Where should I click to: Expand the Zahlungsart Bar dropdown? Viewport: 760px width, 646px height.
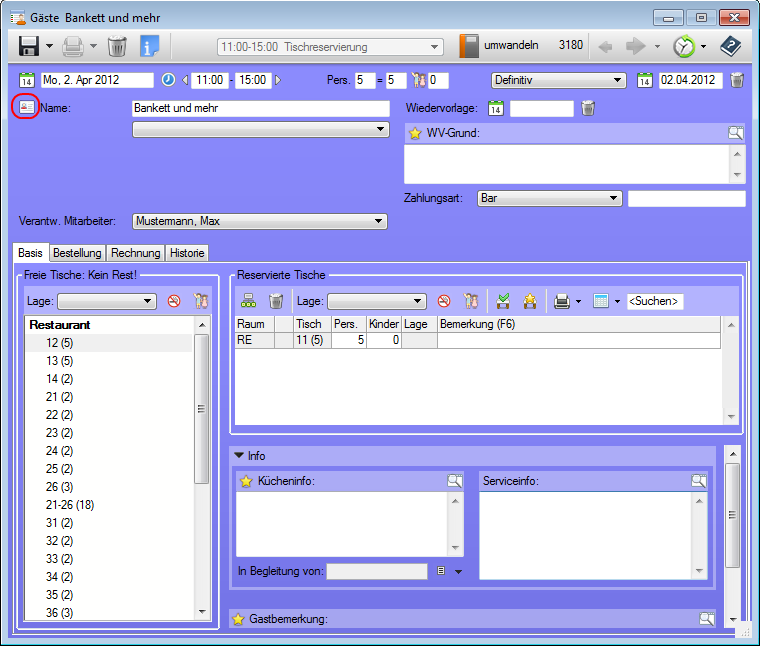[550, 199]
